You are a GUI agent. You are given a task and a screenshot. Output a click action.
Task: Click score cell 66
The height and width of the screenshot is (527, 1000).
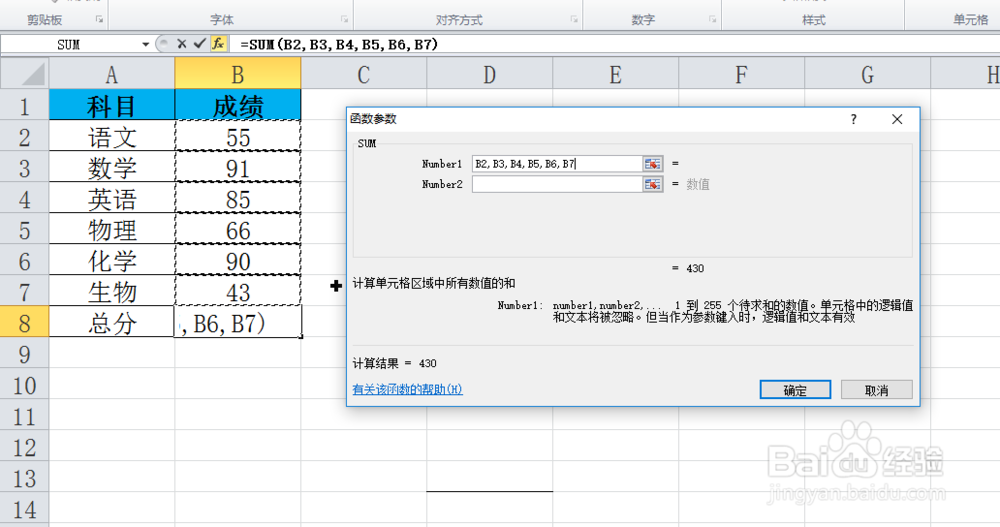(x=237, y=230)
